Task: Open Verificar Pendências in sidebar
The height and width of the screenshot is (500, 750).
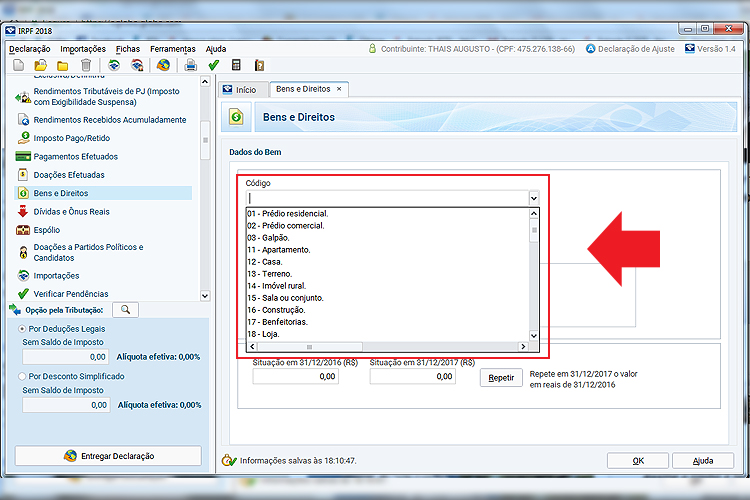Action: tap(71, 294)
